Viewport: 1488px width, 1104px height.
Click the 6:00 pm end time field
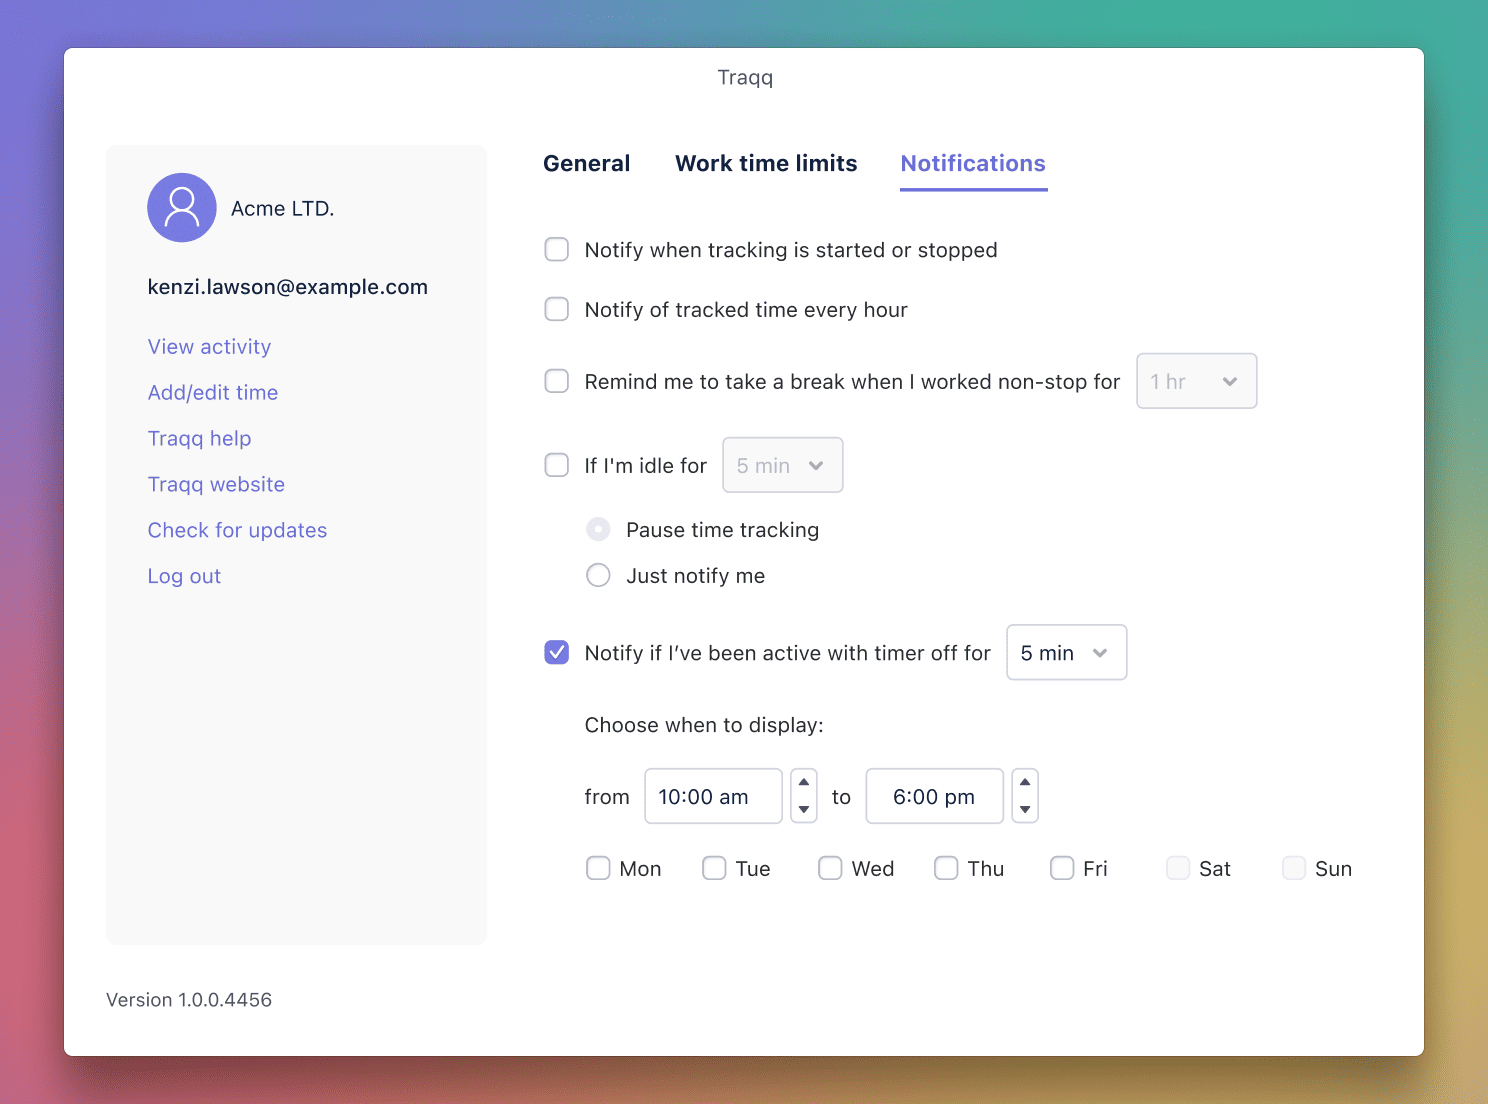click(935, 796)
